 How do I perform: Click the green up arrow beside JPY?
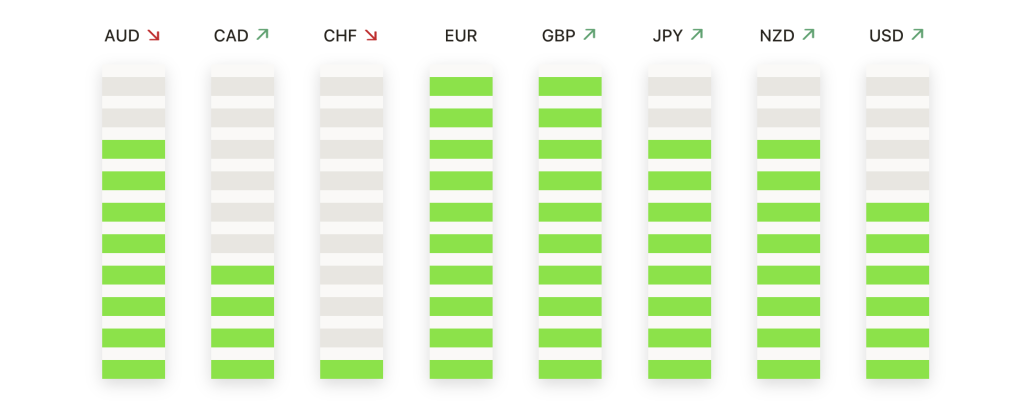pyautogui.click(x=698, y=35)
